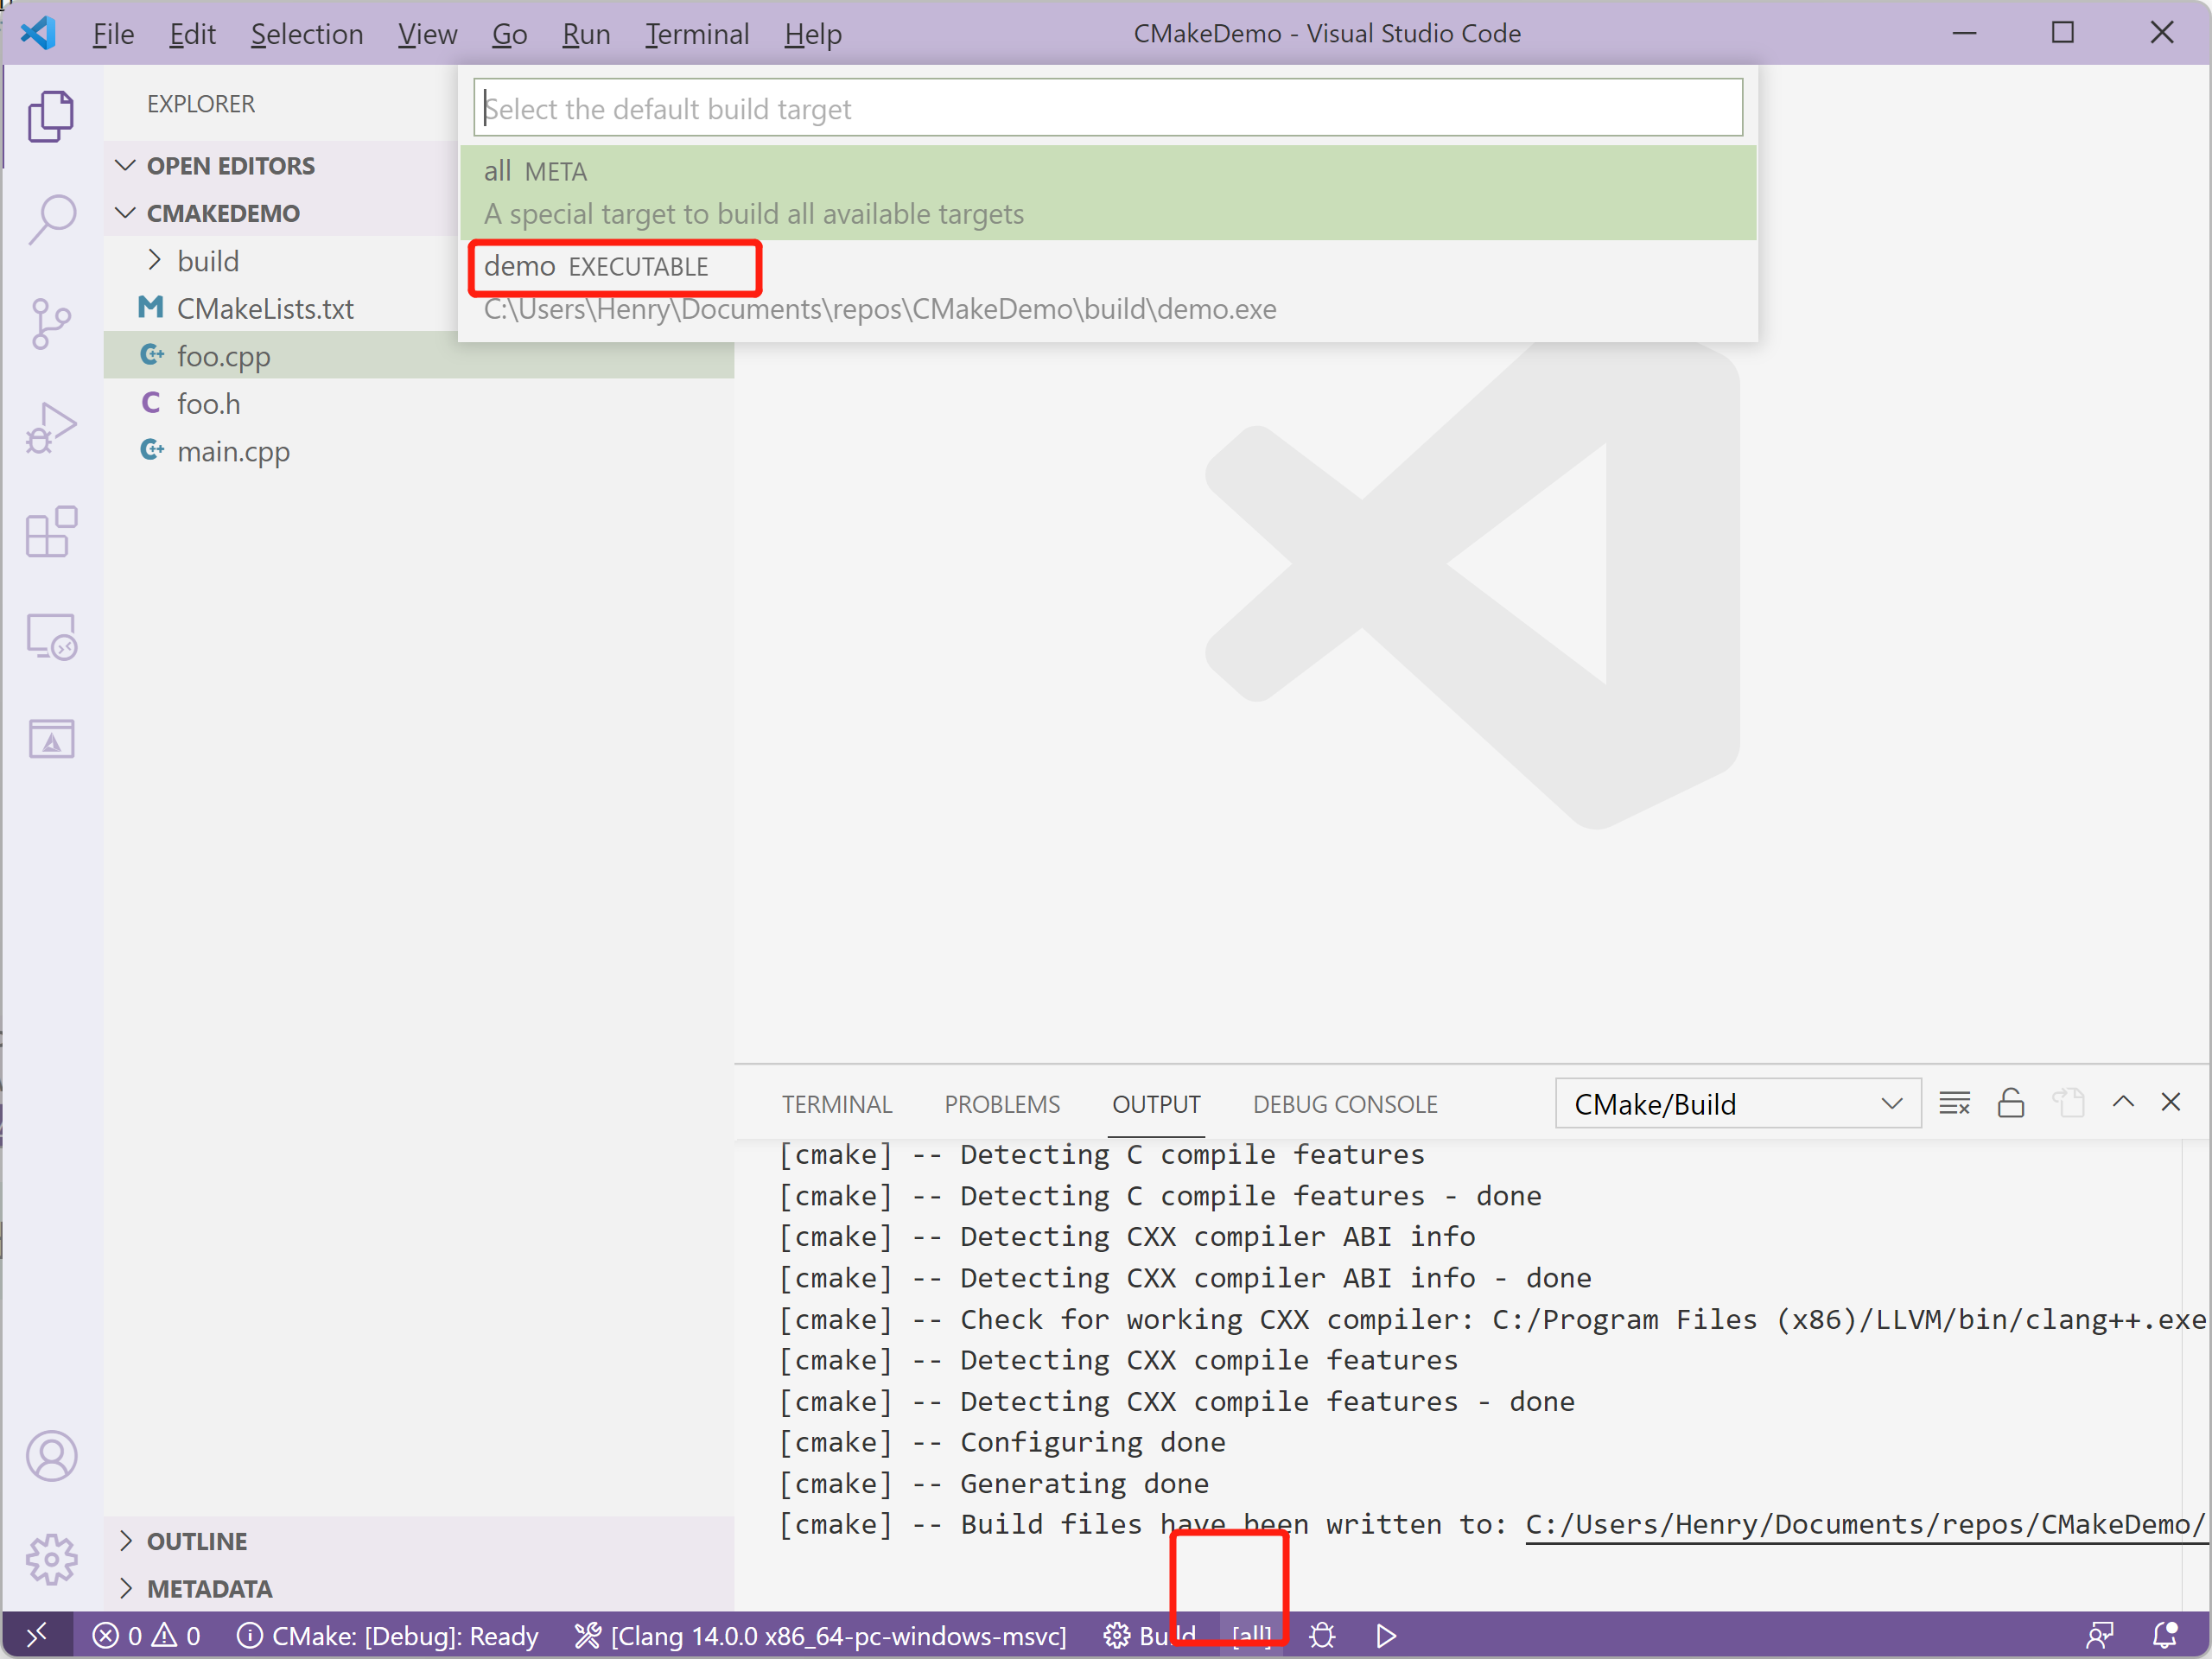This screenshot has height=1659, width=2212.
Task: Expand the METADATA section
Action: pos(418,1588)
